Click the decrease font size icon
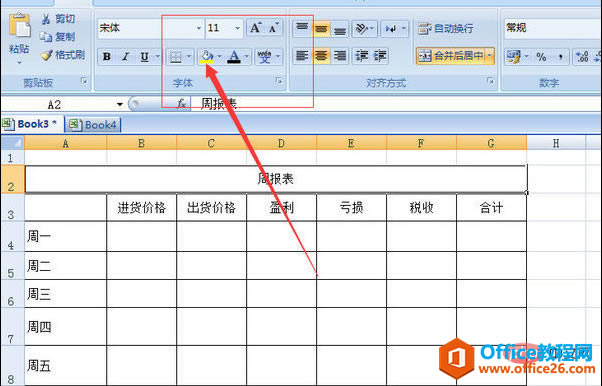The width and height of the screenshot is (602, 386). (274, 28)
